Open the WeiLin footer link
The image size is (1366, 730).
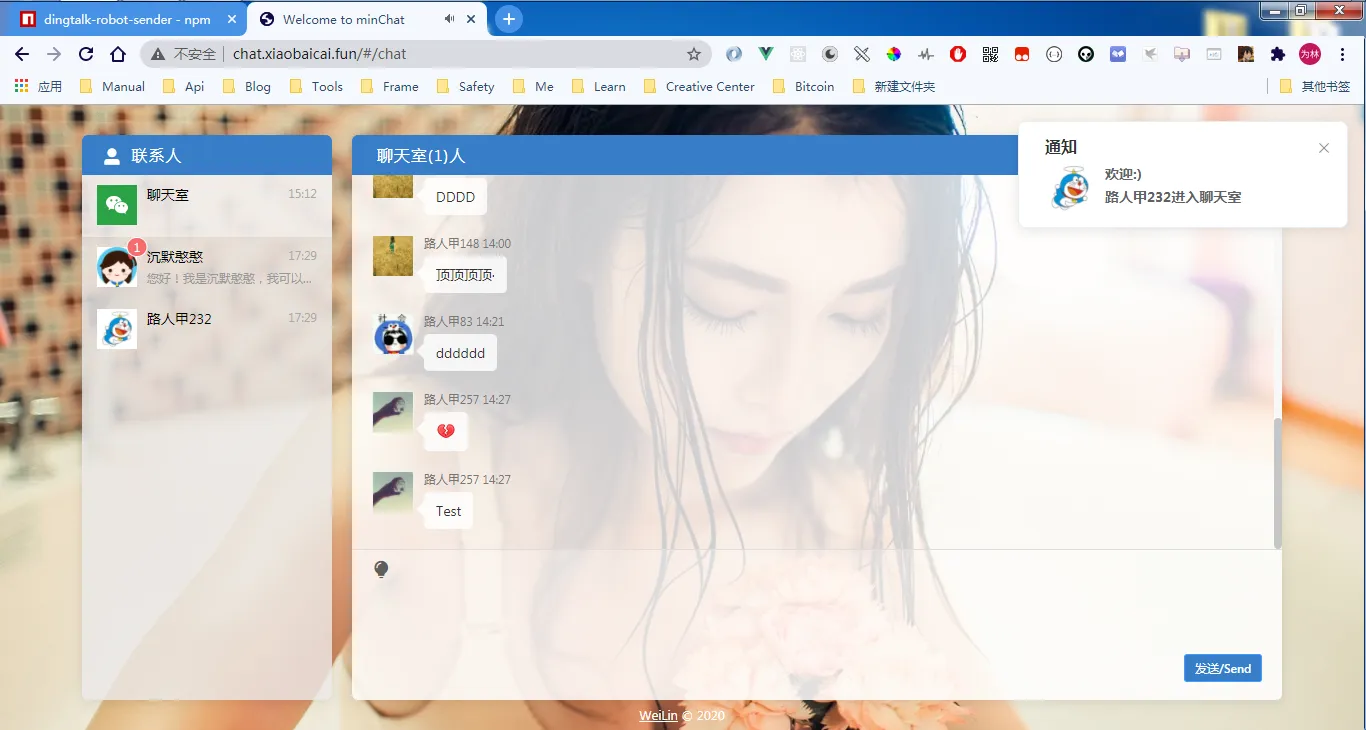658,715
